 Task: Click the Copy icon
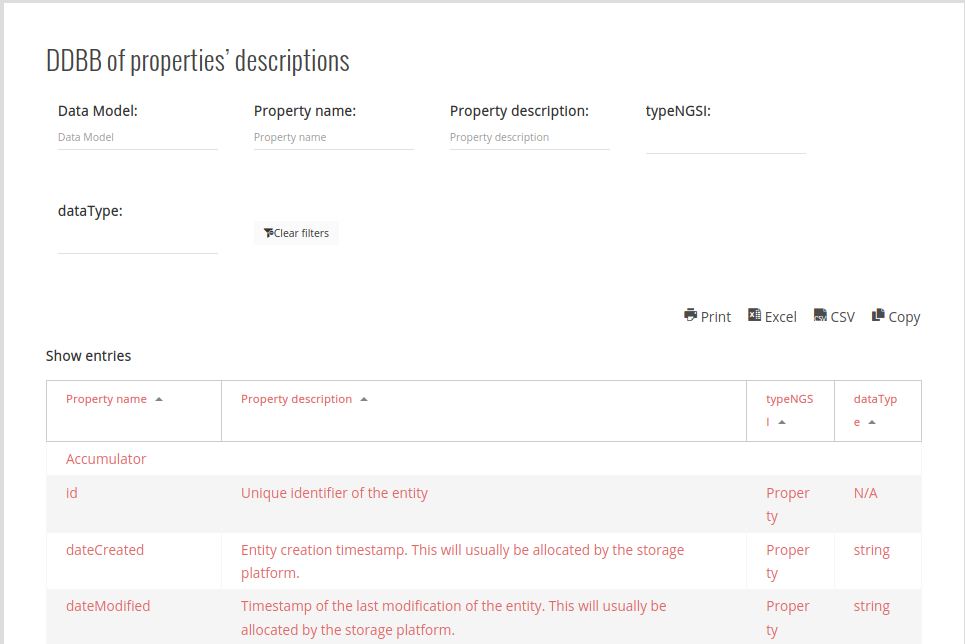point(878,315)
